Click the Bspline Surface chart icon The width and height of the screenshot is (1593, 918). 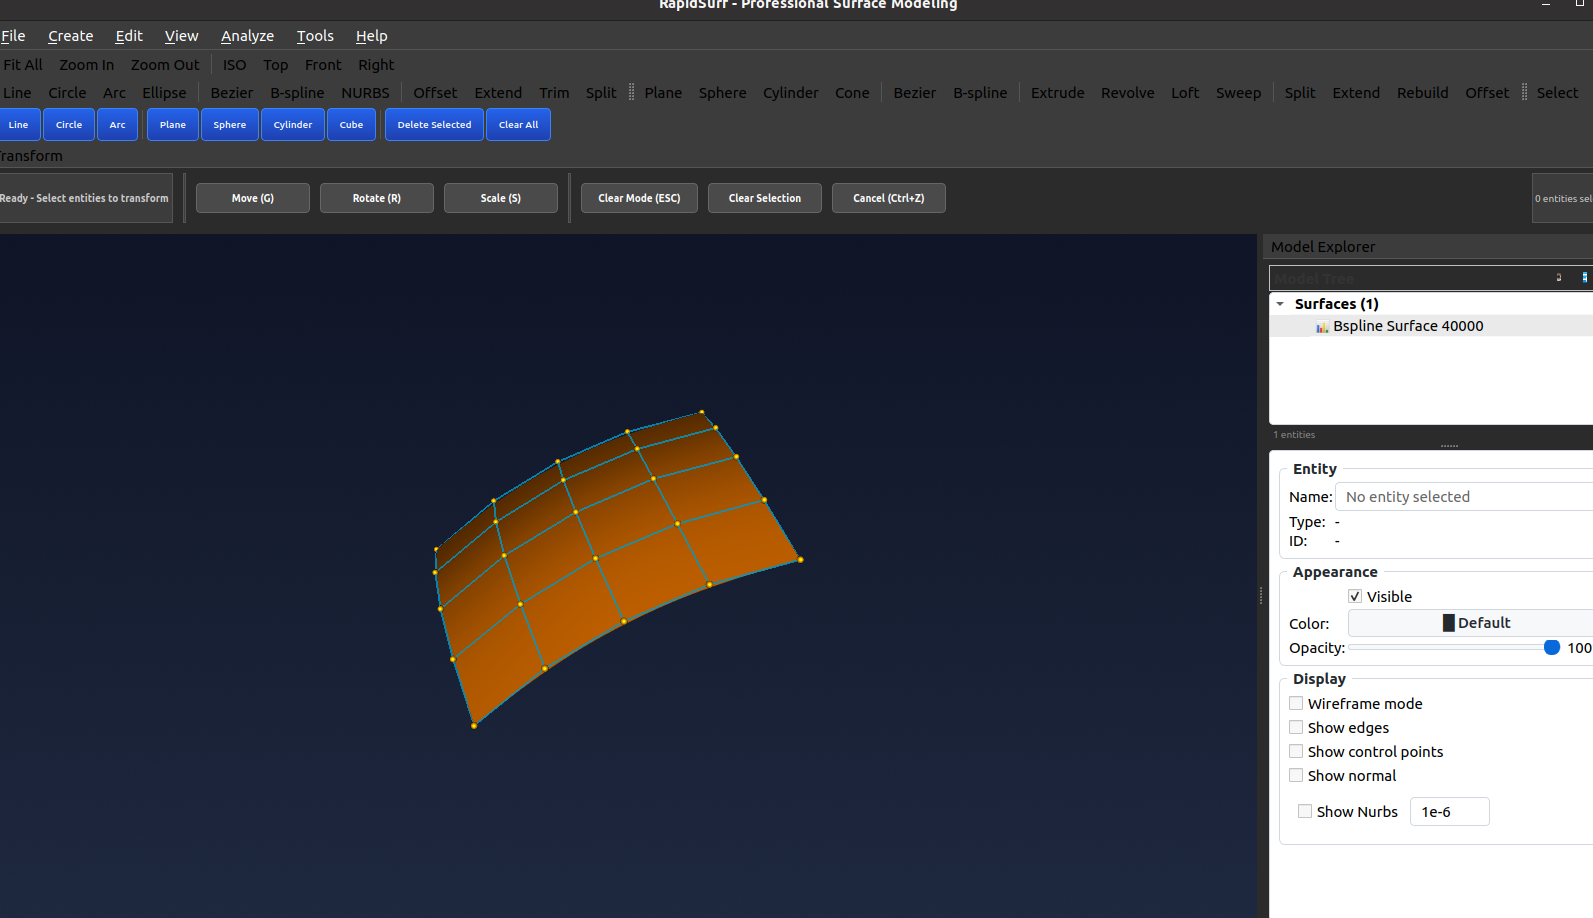(x=1322, y=327)
